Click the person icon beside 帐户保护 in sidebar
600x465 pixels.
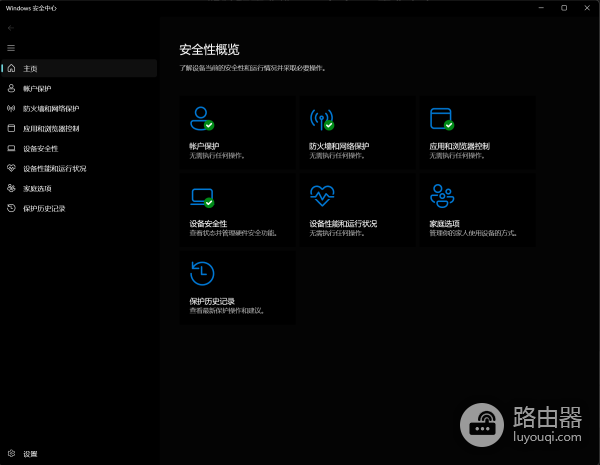[x=11, y=88]
